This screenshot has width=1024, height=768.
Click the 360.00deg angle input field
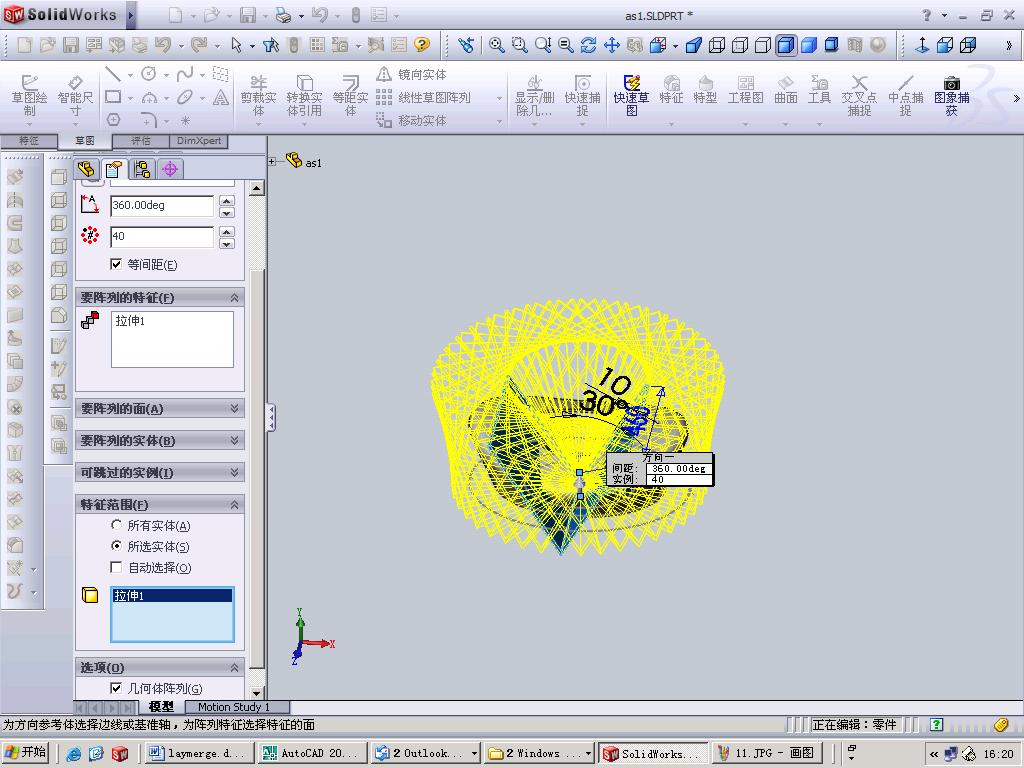pyautogui.click(x=162, y=206)
